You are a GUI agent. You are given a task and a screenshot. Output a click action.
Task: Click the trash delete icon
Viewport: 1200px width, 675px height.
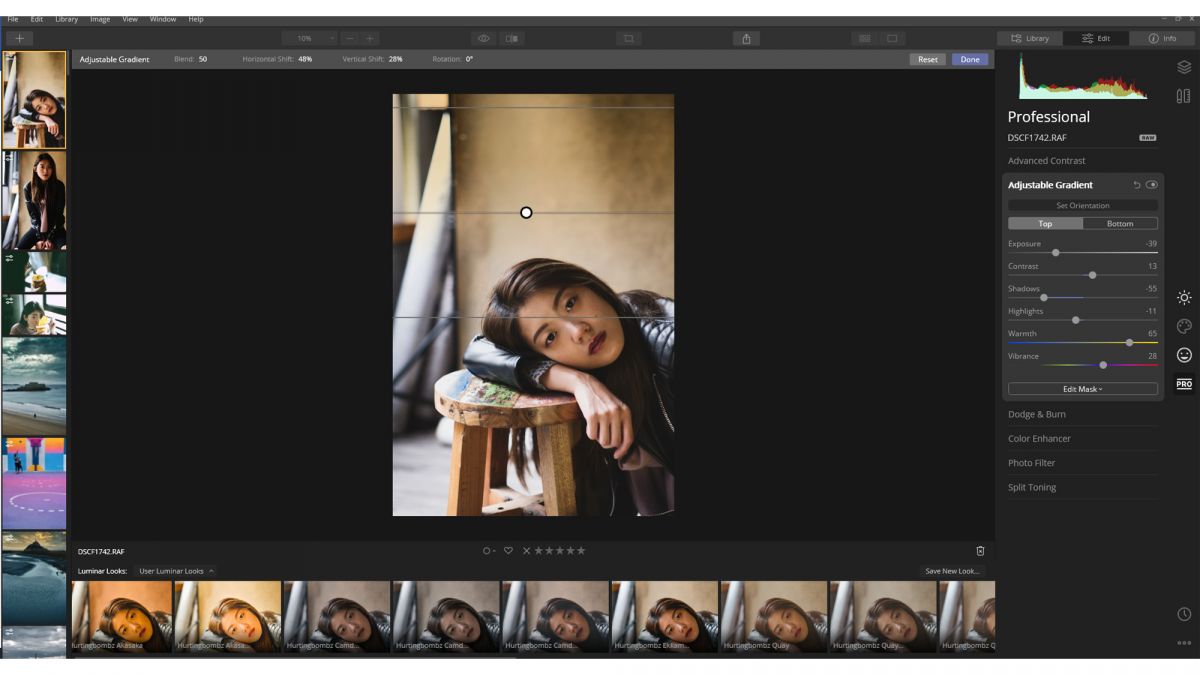tap(980, 551)
